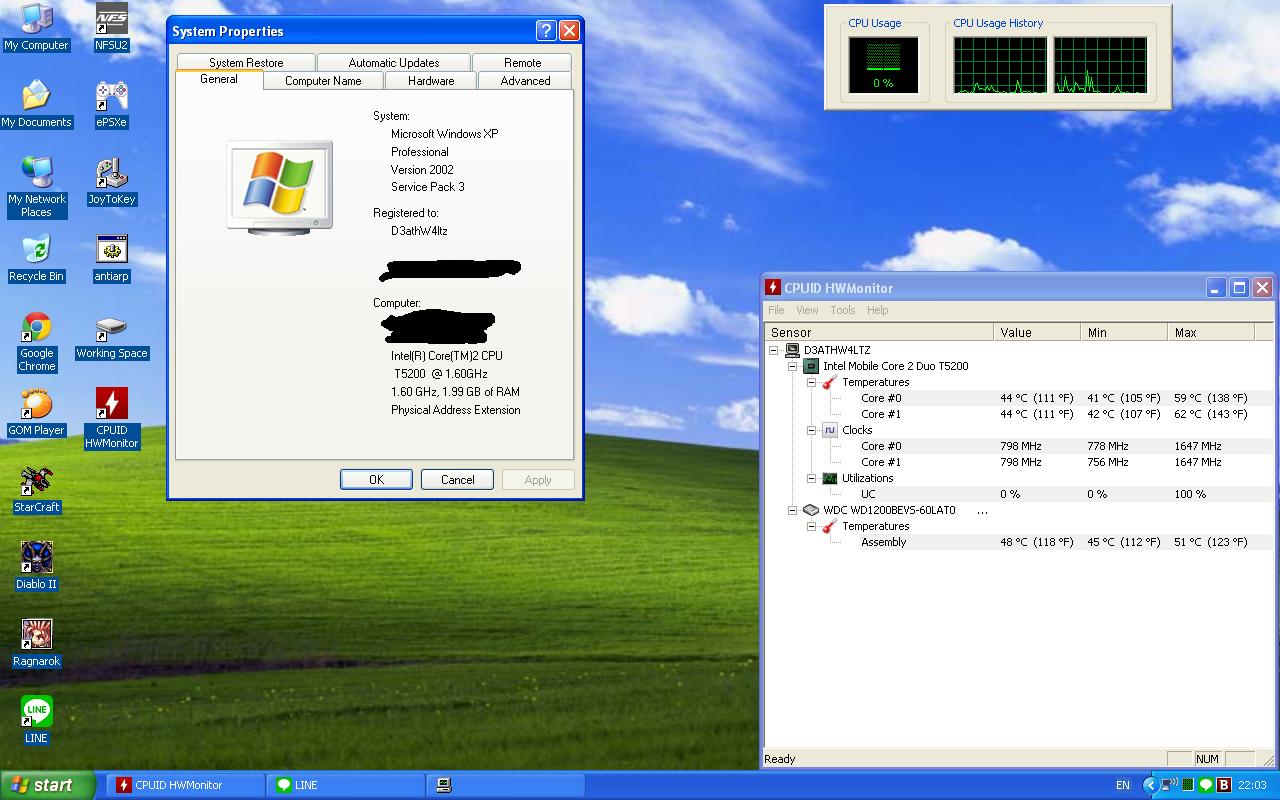Open the Recycle Bin

point(36,258)
